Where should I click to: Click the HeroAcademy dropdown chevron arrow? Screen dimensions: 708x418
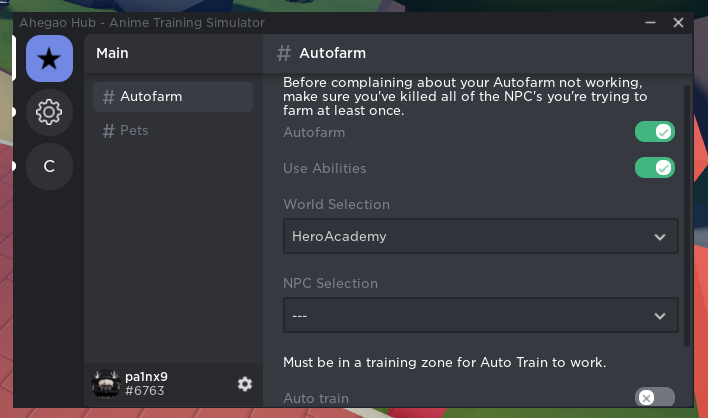click(x=659, y=237)
